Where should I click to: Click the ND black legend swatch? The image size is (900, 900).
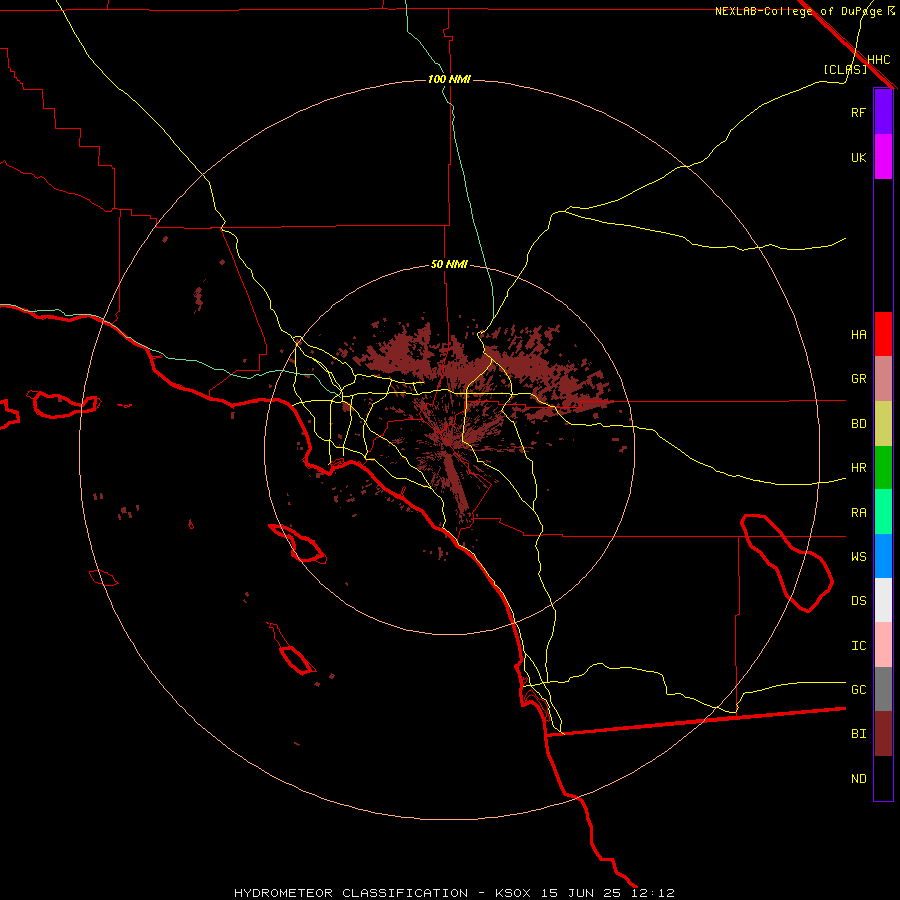[x=883, y=778]
